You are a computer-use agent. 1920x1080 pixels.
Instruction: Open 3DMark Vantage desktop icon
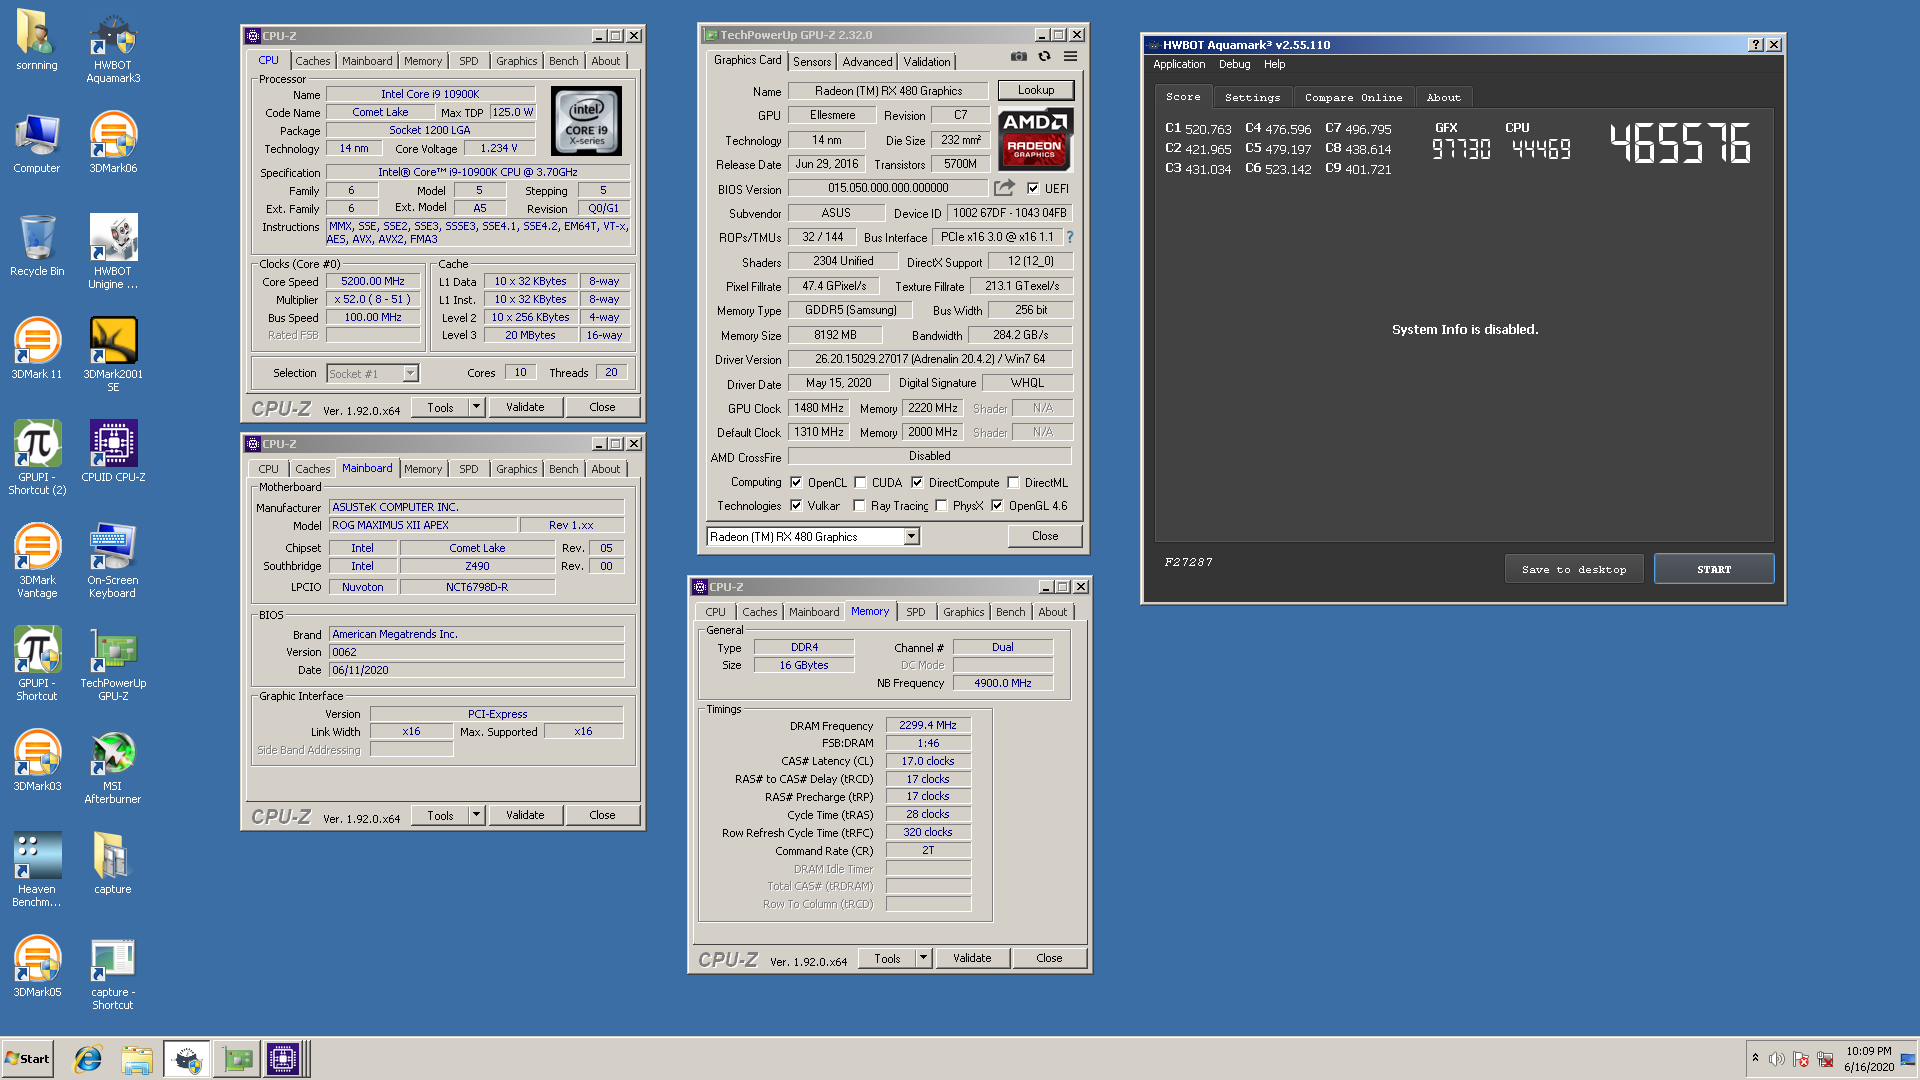coord(37,560)
